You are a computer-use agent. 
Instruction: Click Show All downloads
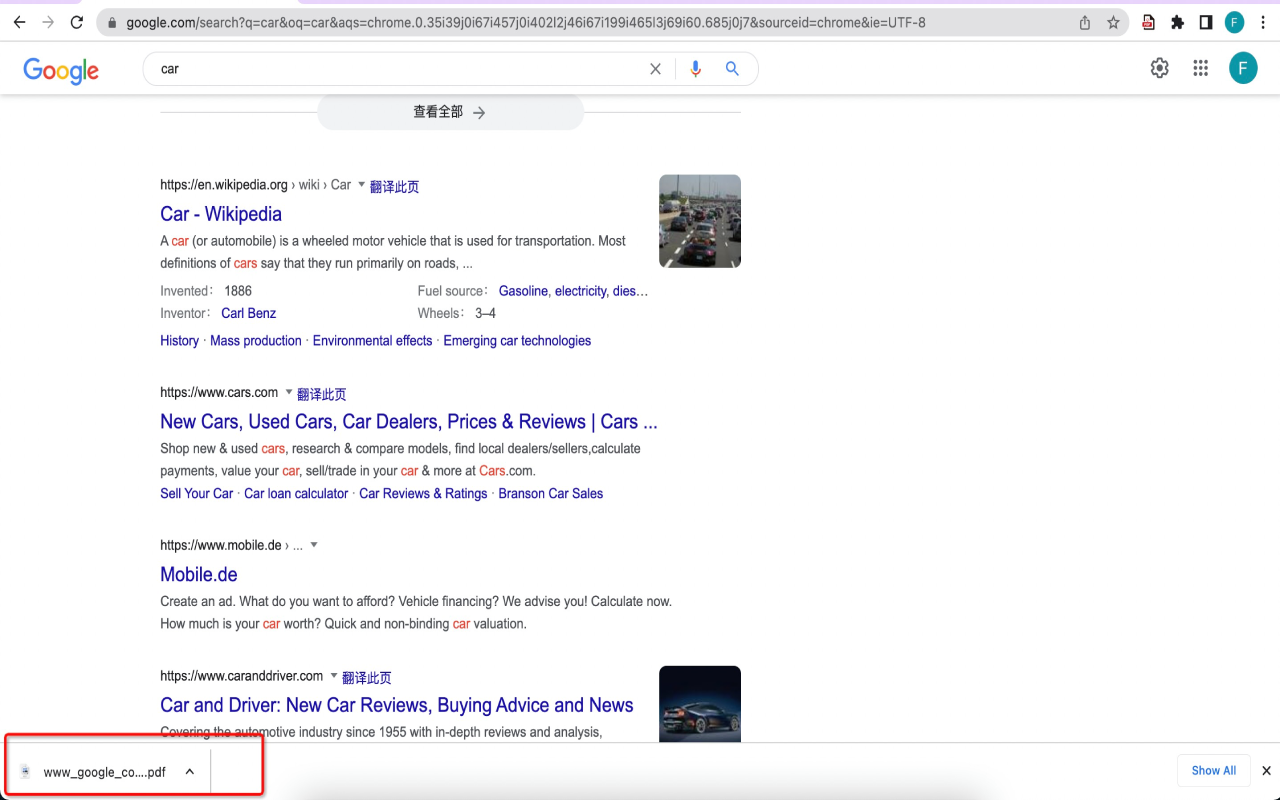[x=1214, y=771]
